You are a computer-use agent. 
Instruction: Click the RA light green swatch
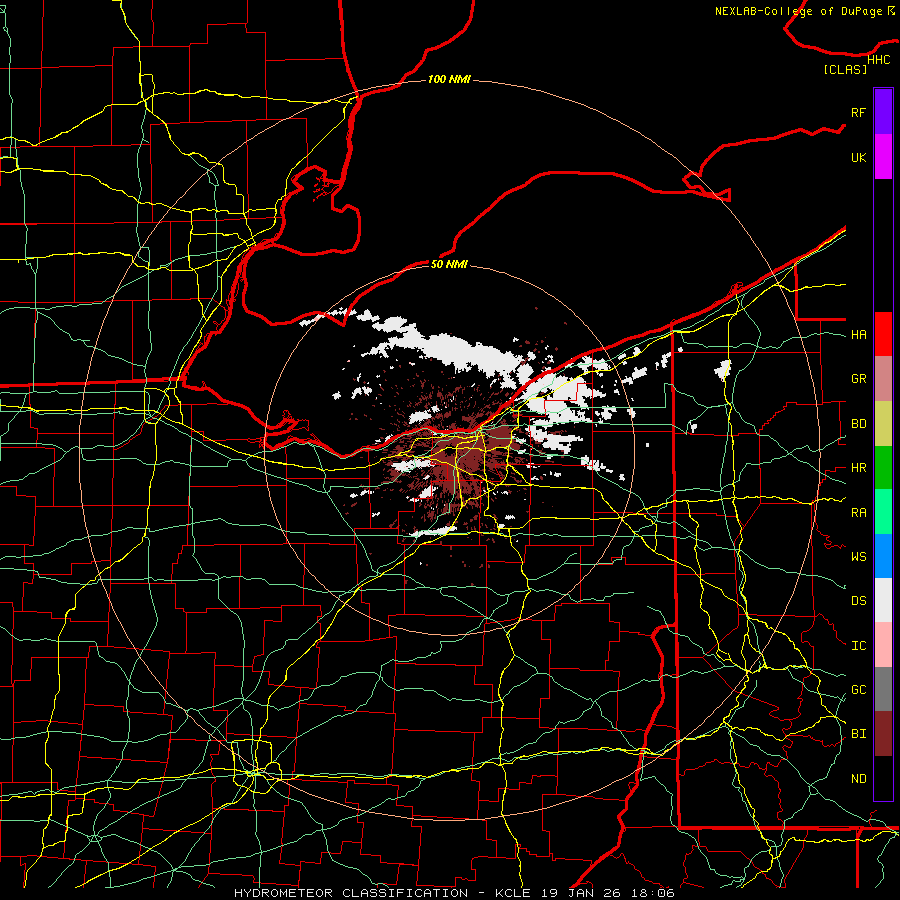(x=883, y=512)
